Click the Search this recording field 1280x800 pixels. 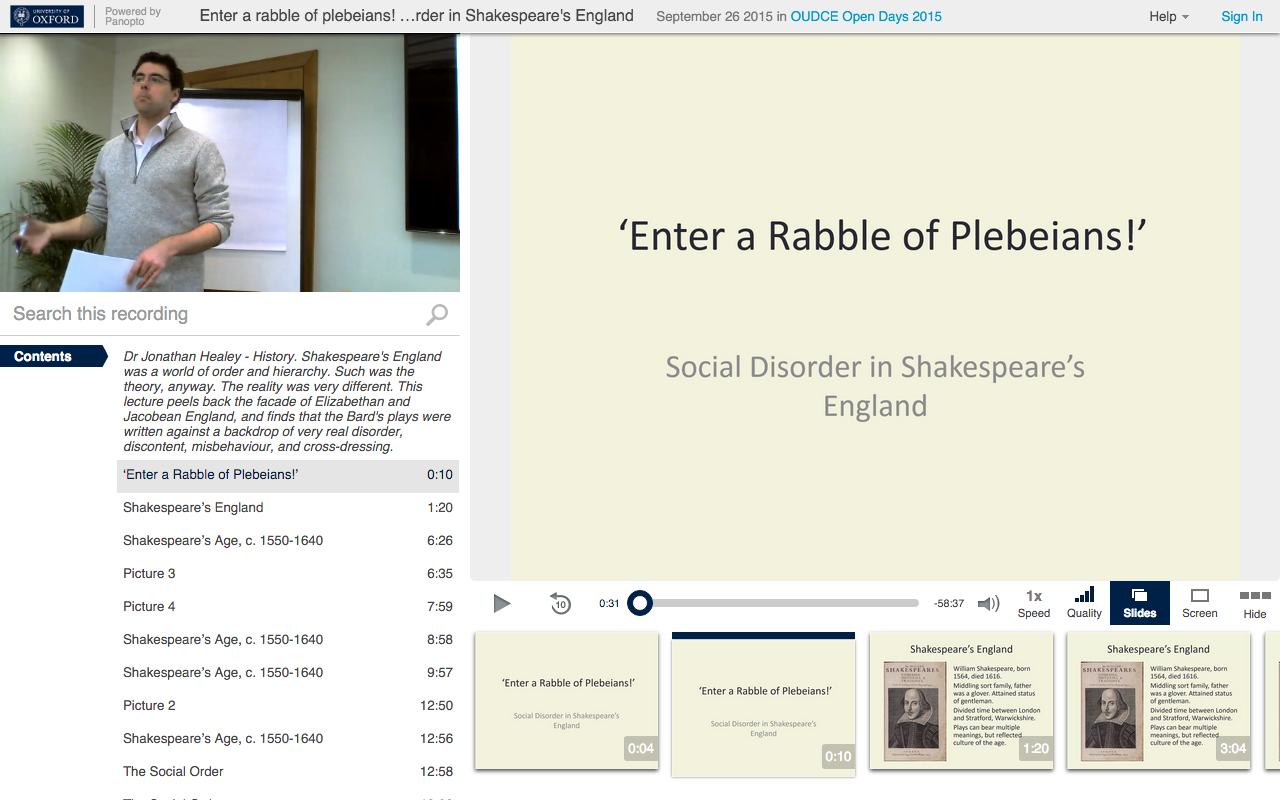tap(215, 314)
